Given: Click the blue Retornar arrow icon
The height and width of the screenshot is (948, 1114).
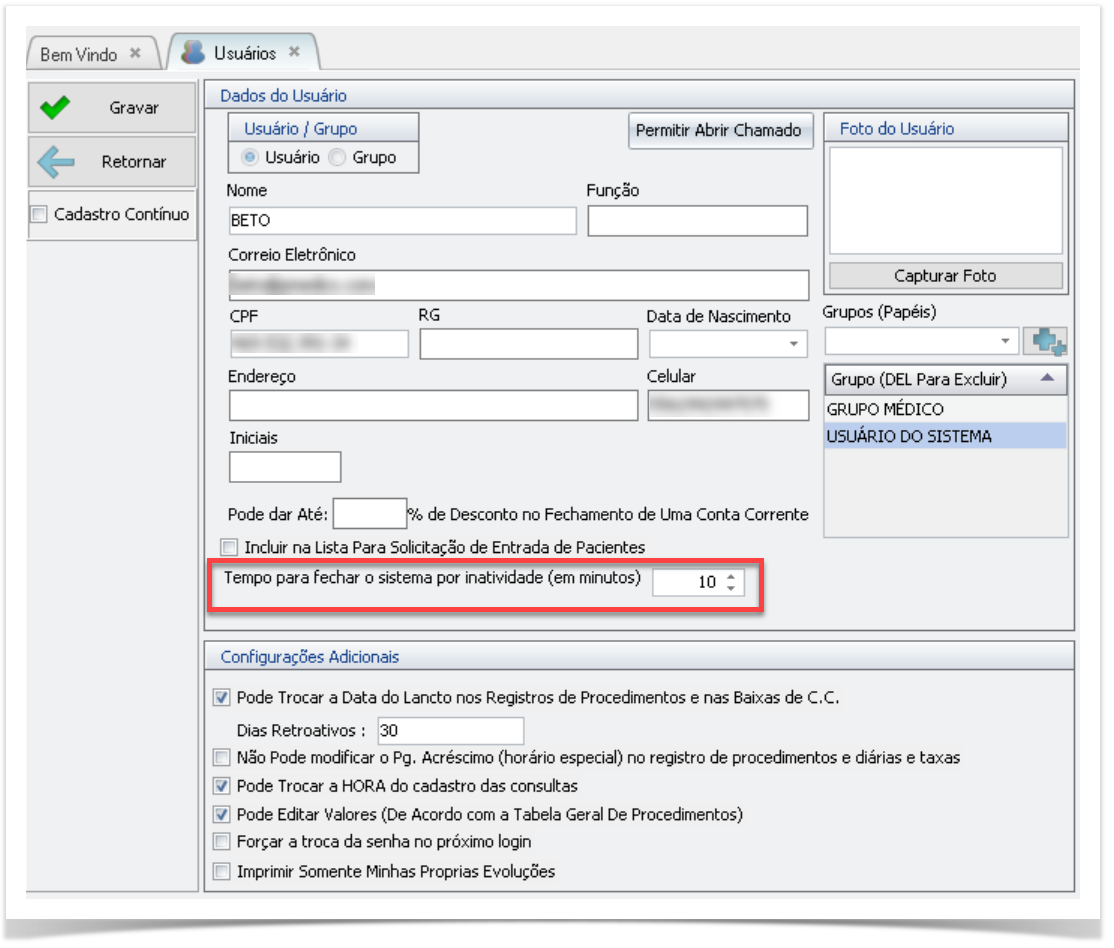Looking at the screenshot, I should [x=56, y=162].
